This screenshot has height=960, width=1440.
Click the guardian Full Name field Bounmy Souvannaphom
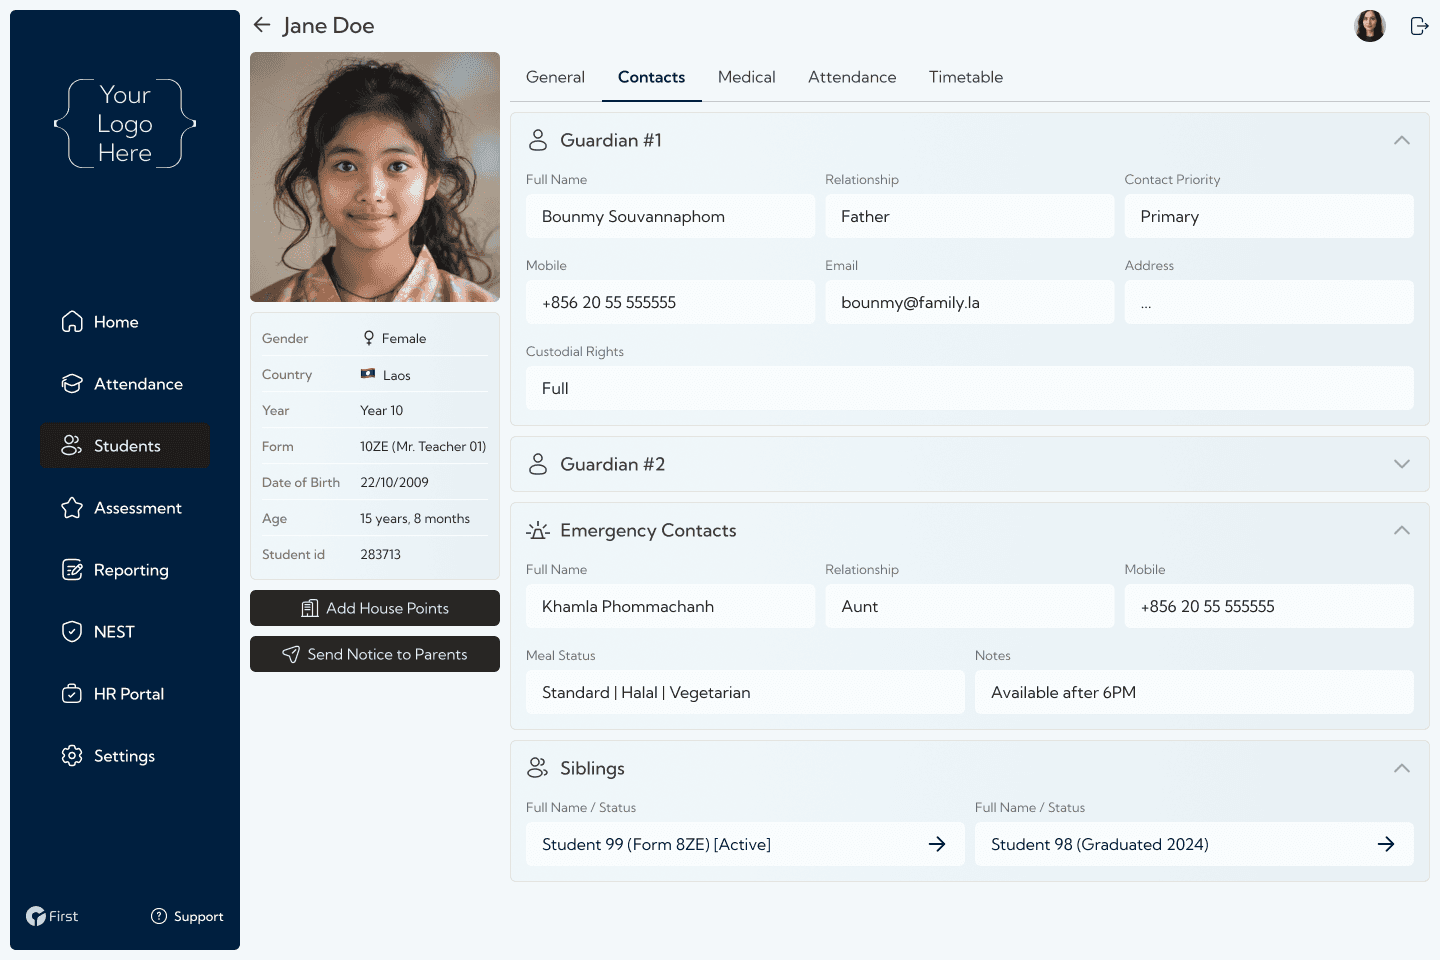tap(670, 216)
